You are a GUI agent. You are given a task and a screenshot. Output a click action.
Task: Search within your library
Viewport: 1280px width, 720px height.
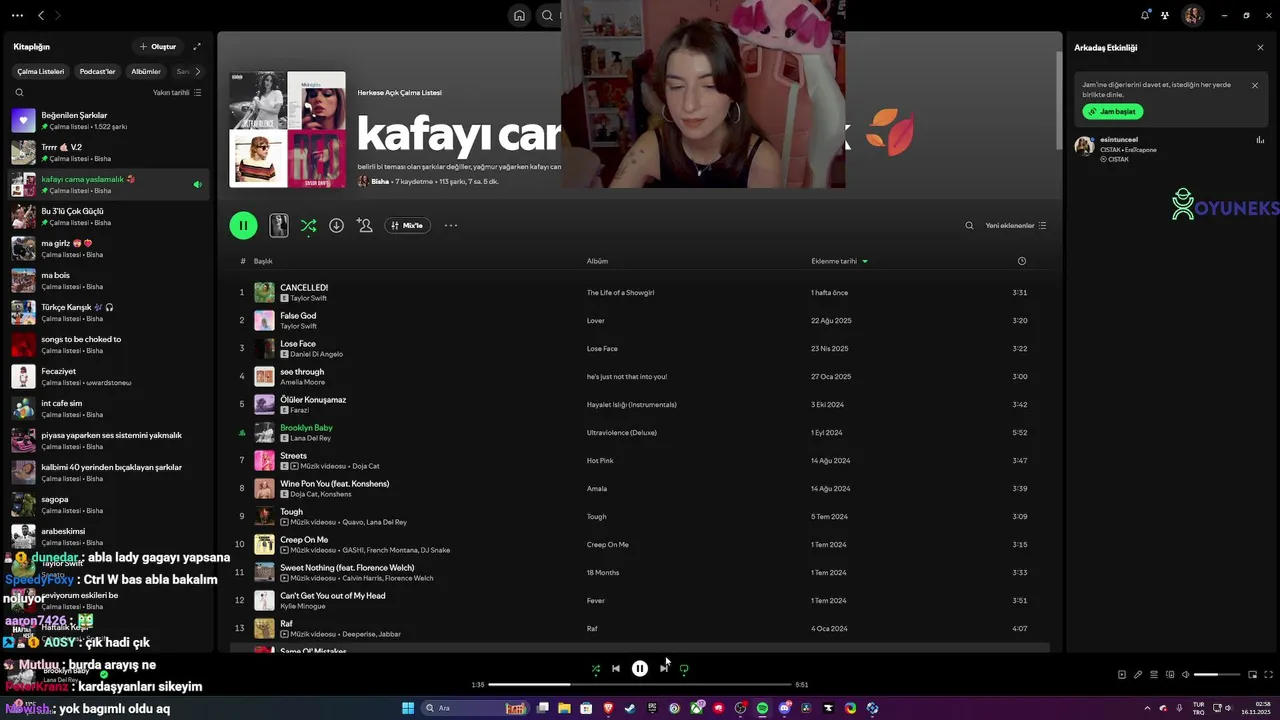[x=19, y=92]
